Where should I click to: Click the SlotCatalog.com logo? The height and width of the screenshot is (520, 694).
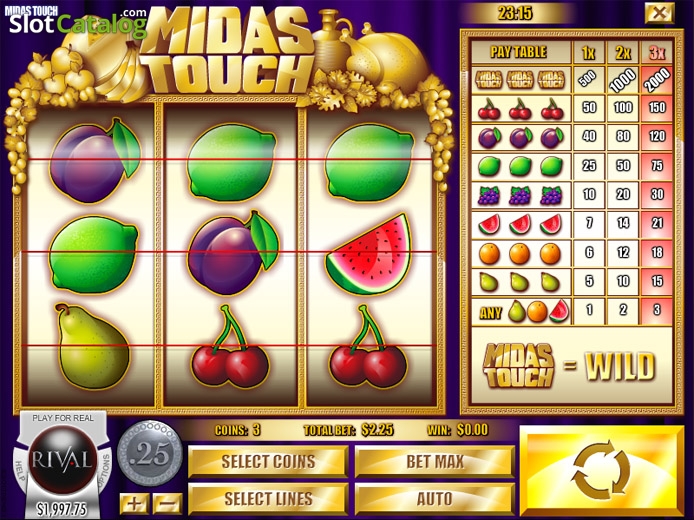[x=77, y=22]
